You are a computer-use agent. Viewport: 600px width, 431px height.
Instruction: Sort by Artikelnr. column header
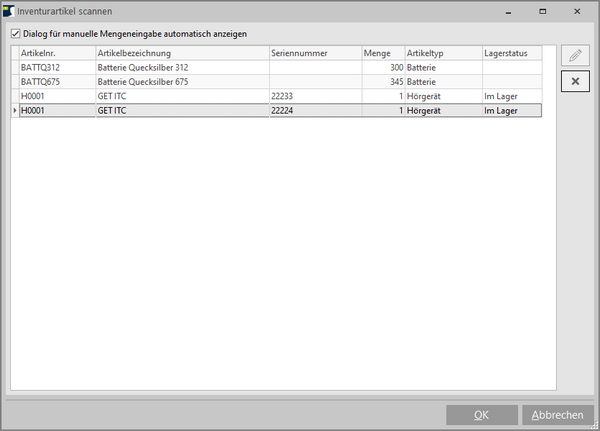56,53
